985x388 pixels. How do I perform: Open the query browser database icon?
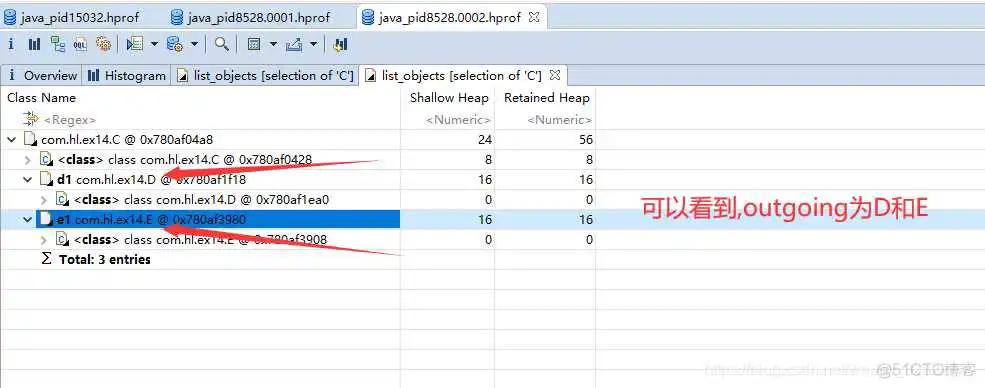[175, 44]
